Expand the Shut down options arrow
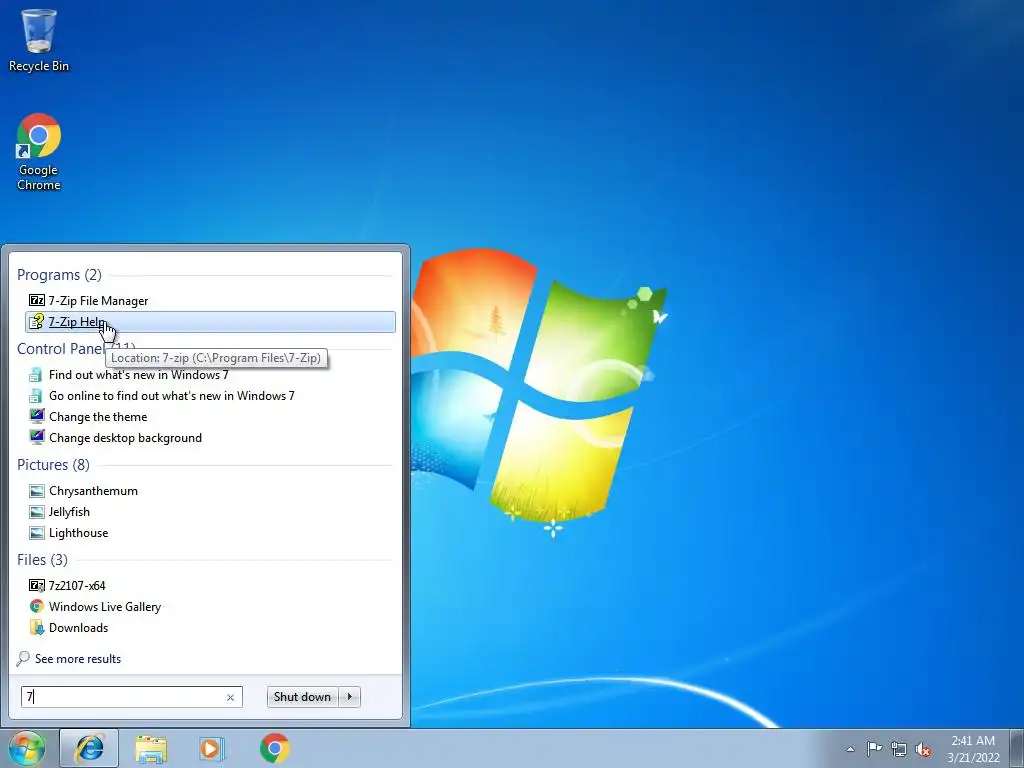 tap(350, 697)
